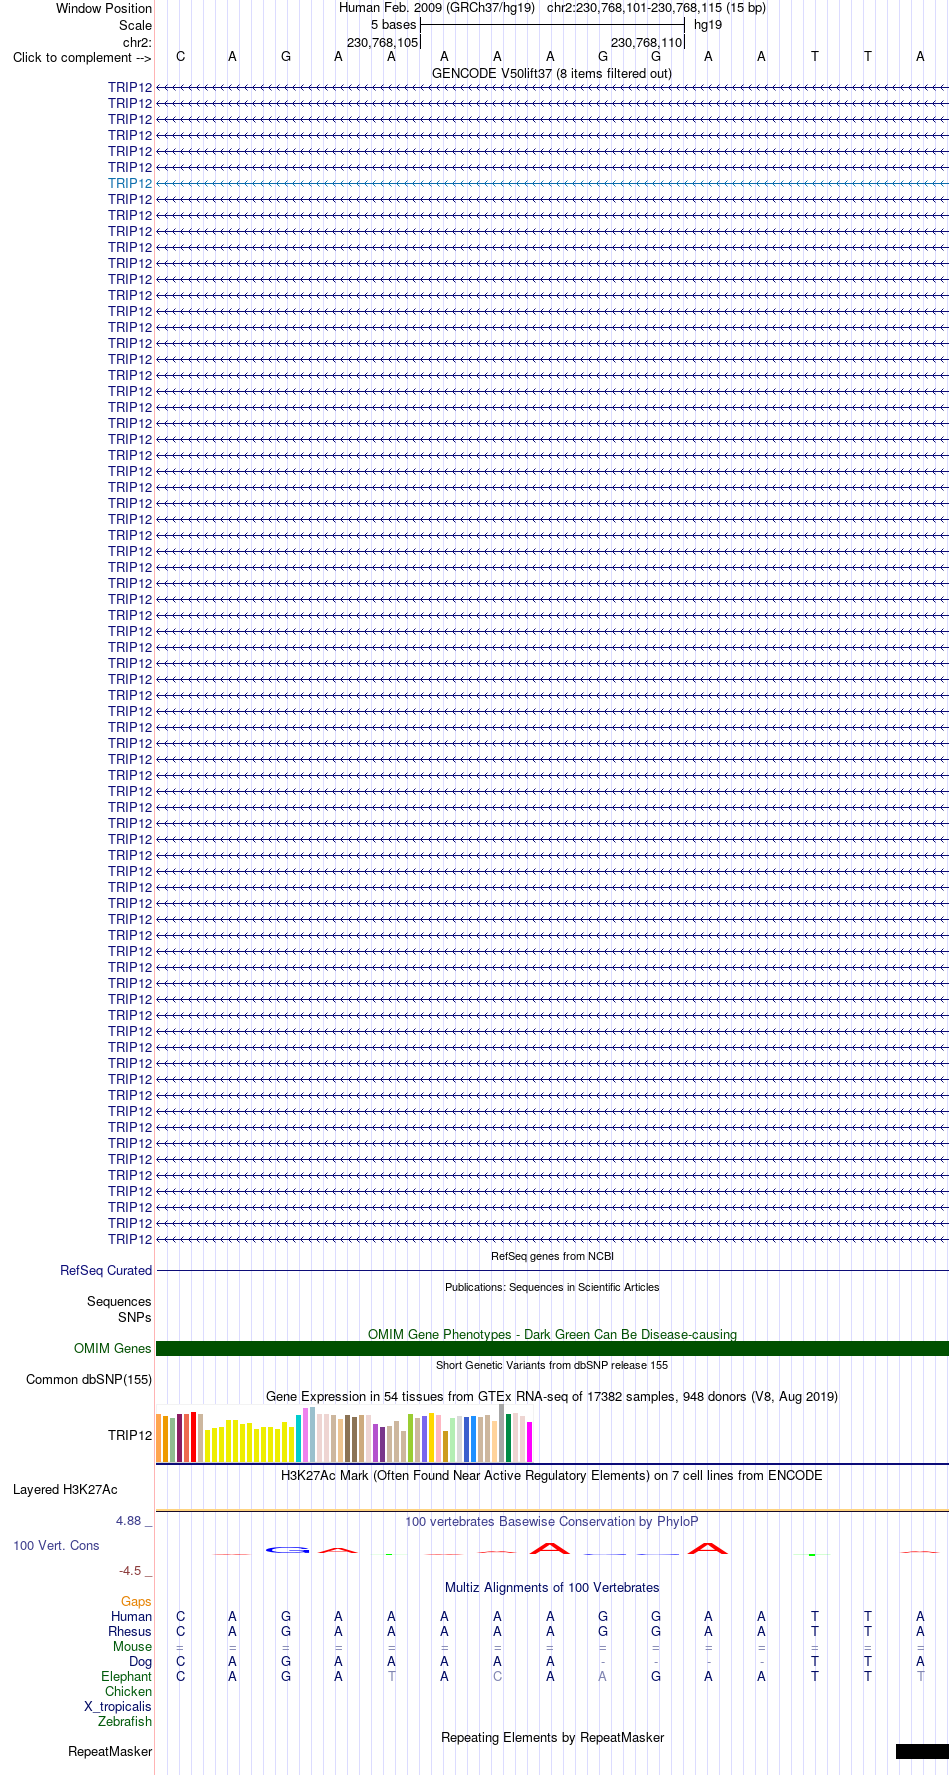The image size is (950, 1775).
Task: Click the '5 bases' scale bar label
Action: (393, 25)
